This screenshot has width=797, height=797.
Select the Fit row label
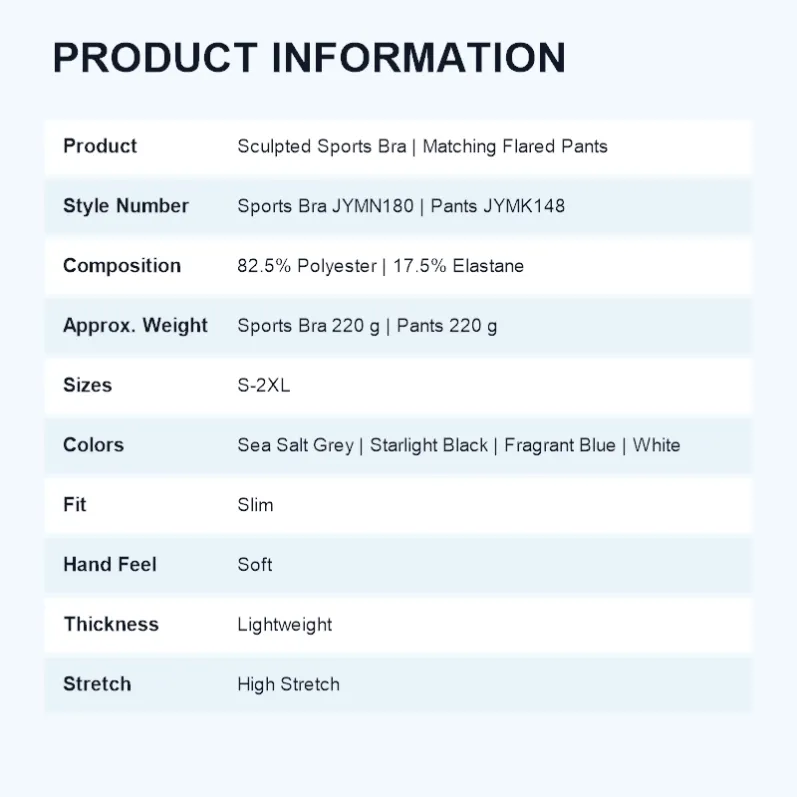click(x=75, y=505)
